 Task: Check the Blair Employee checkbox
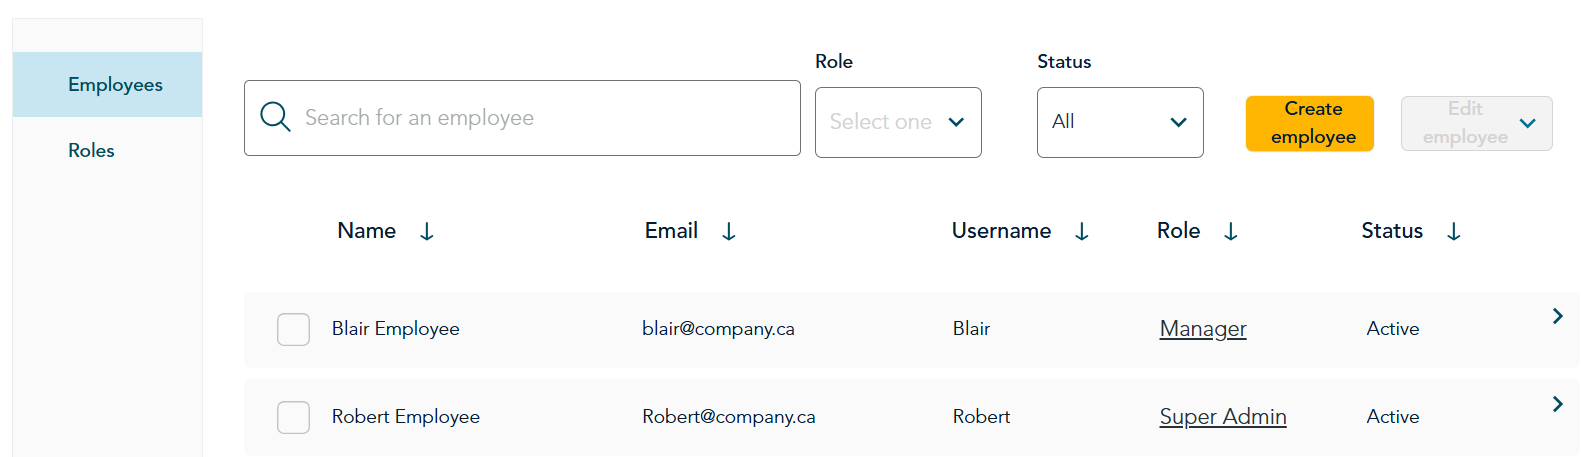click(x=293, y=329)
